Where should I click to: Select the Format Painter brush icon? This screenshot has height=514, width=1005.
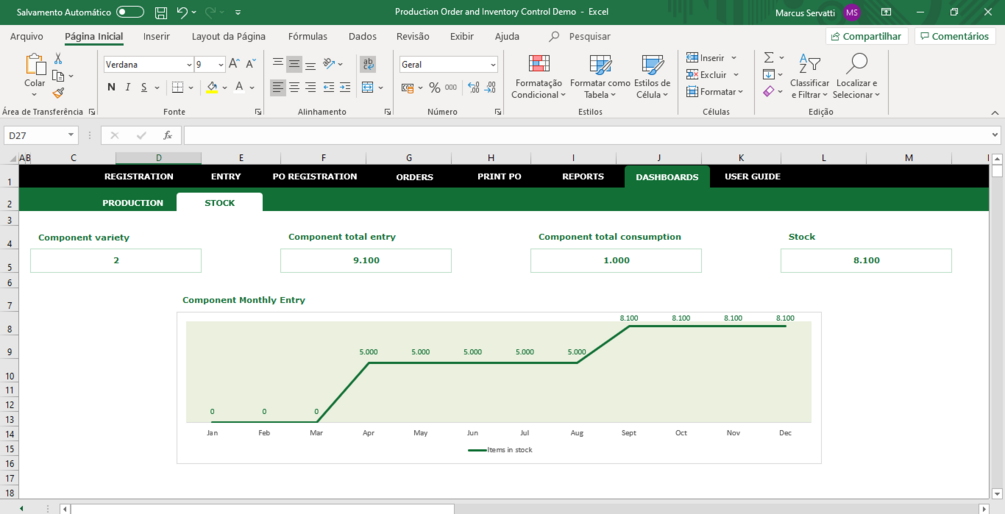[x=58, y=93]
